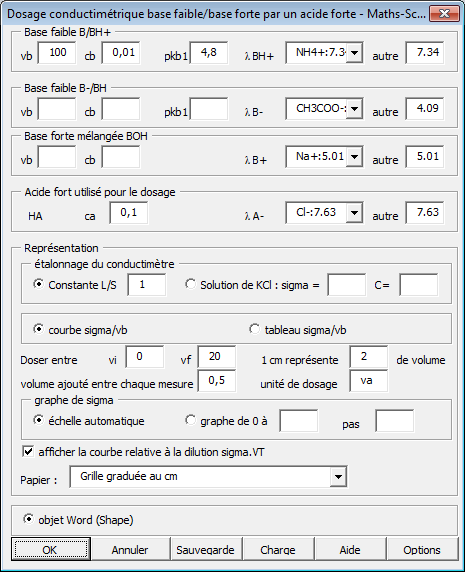465x572 pixels.
Task: Click the empty cb field in Base faible B-/BH
Action: (x=121, y=109)
